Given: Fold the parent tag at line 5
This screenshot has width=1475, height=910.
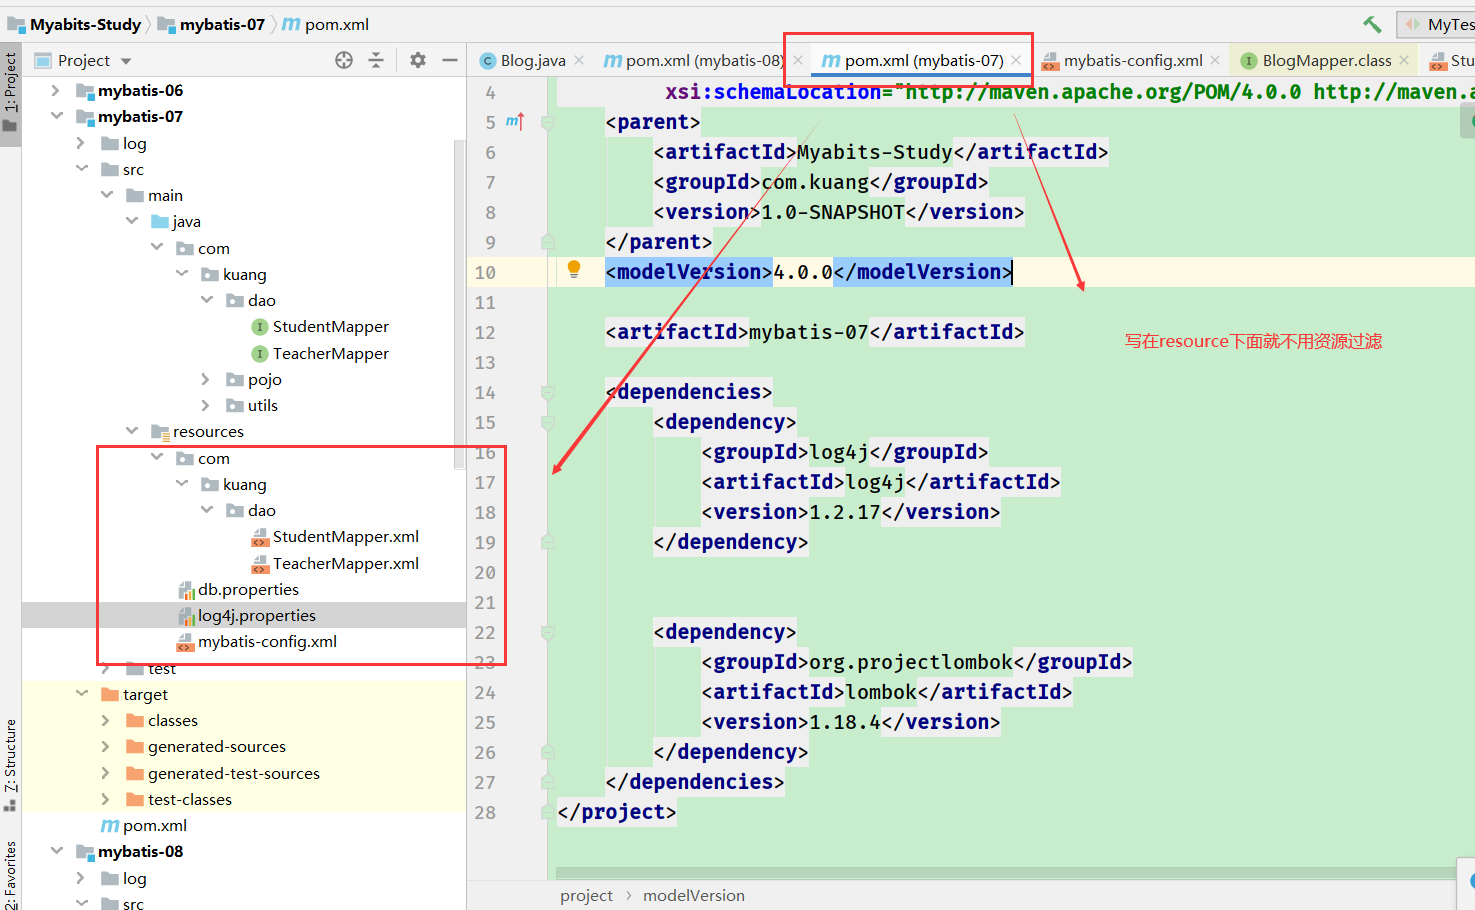Looking at the screenshot, I should [x=548, y=122].
